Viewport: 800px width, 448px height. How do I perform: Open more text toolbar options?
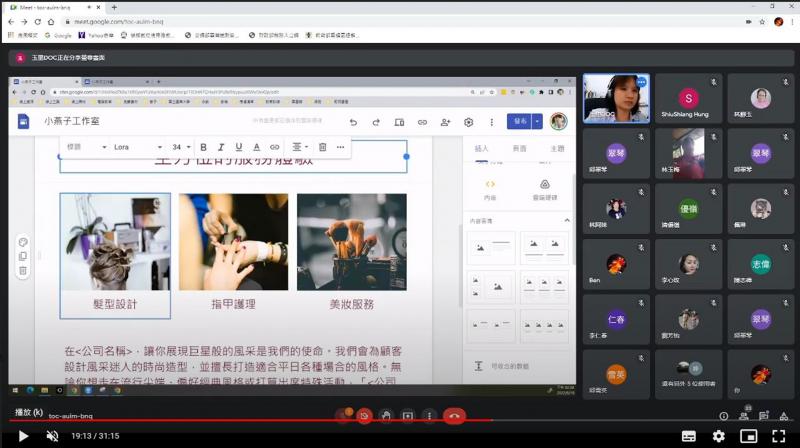pos(340,147)
